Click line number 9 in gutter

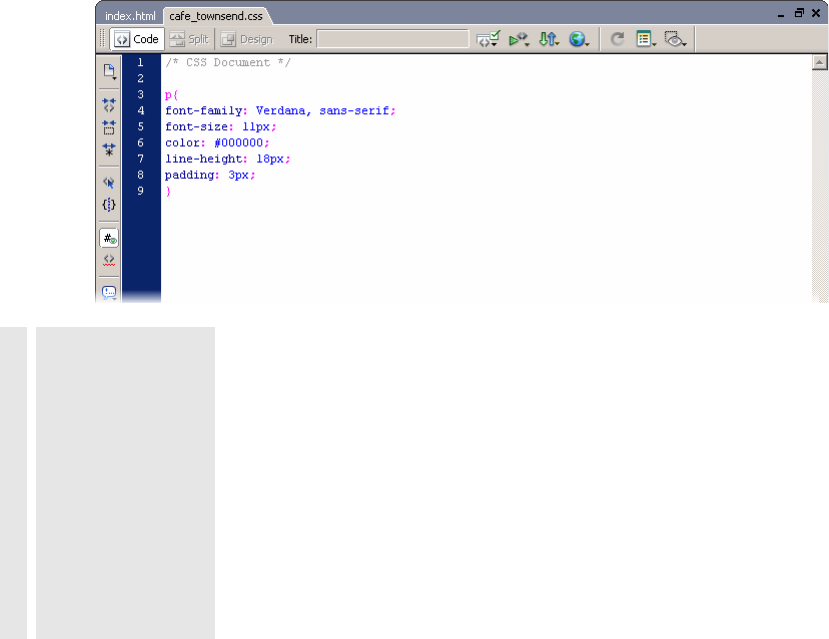141,191
